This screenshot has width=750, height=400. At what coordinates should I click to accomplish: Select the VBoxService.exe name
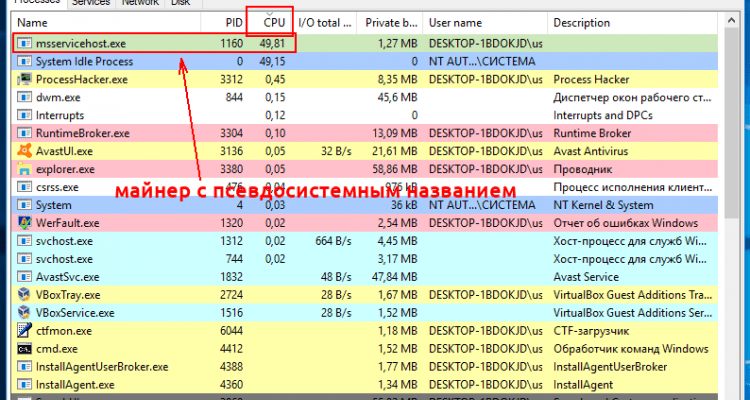(x=75, y=312)
